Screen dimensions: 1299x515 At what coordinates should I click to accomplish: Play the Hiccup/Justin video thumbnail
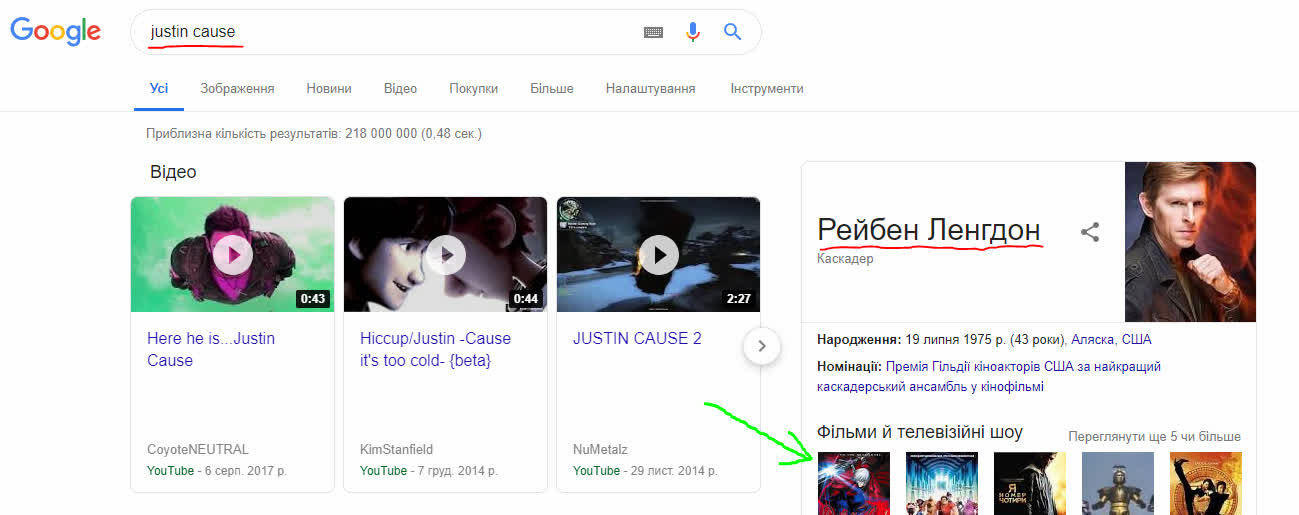[x=446, y=255]
